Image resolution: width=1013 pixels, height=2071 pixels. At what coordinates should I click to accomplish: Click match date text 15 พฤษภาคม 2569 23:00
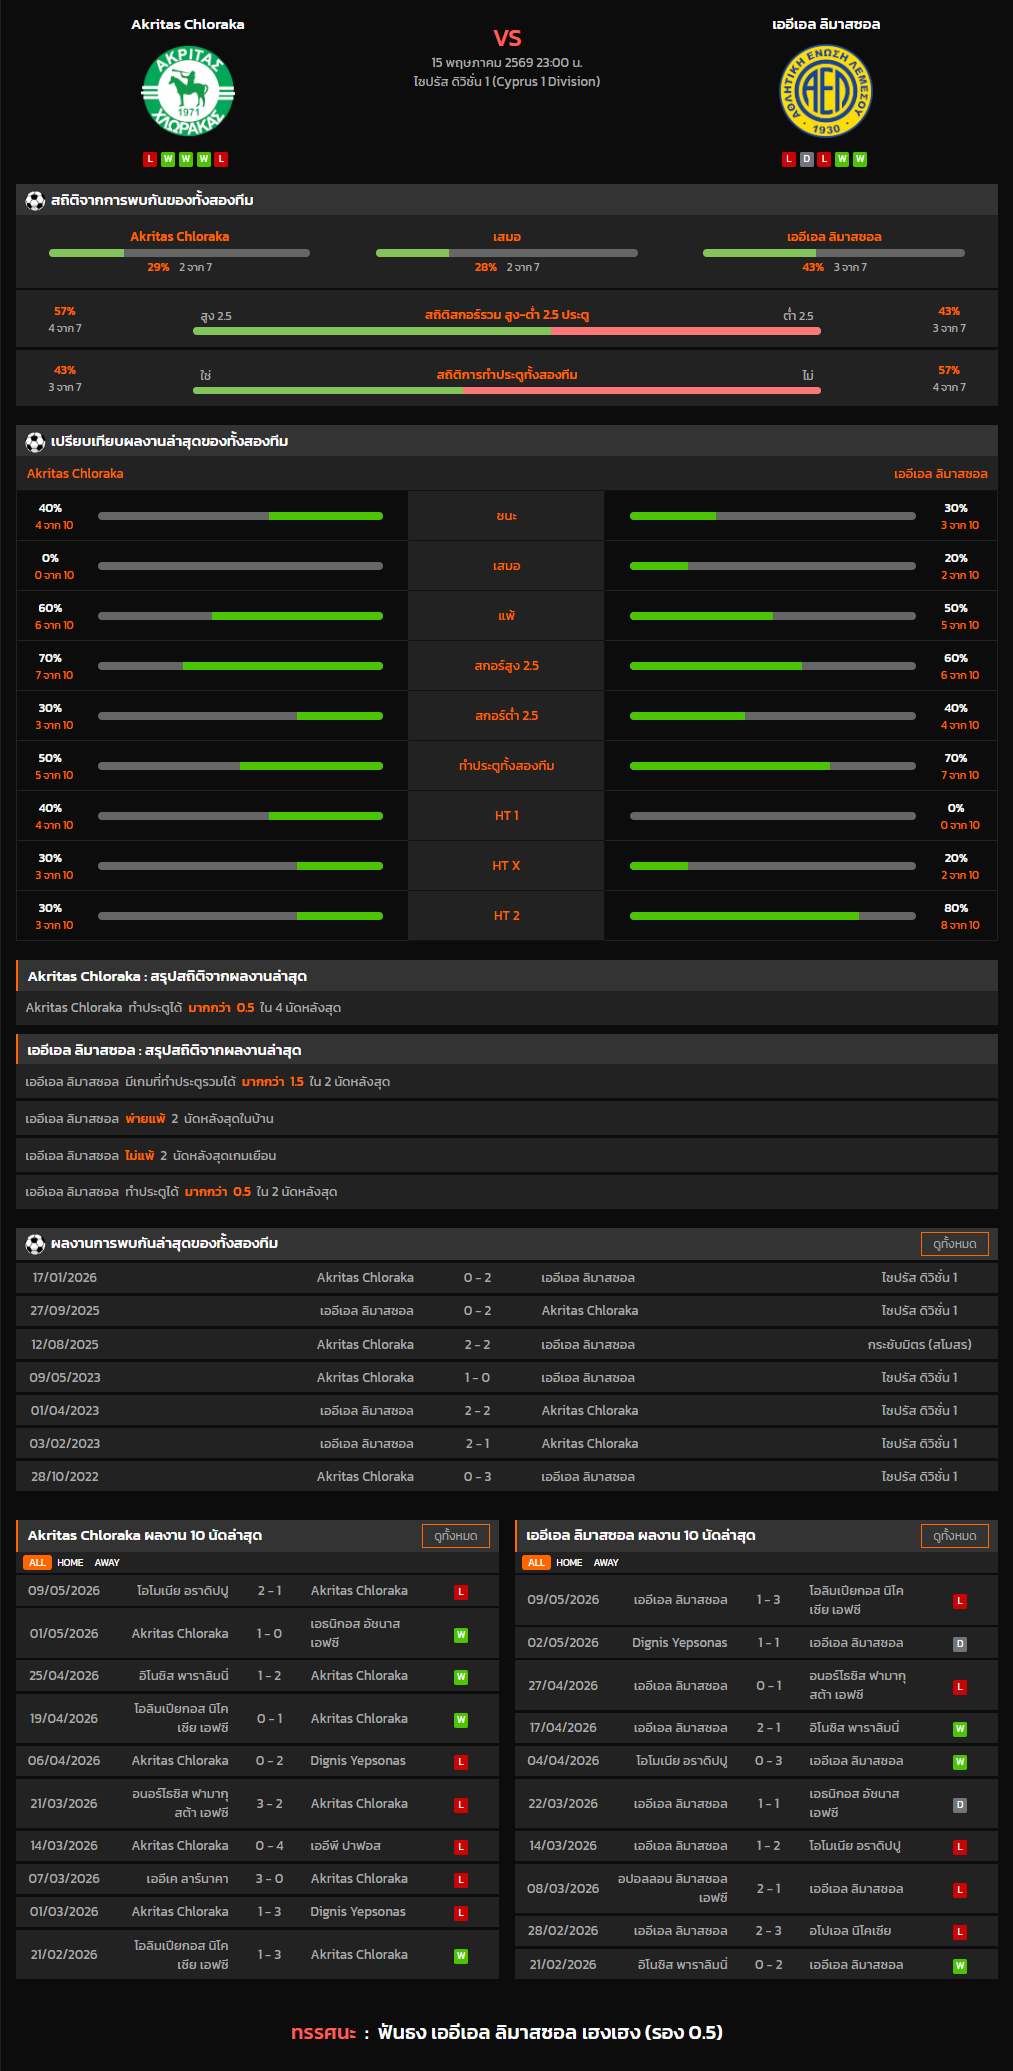coord(507,63)
